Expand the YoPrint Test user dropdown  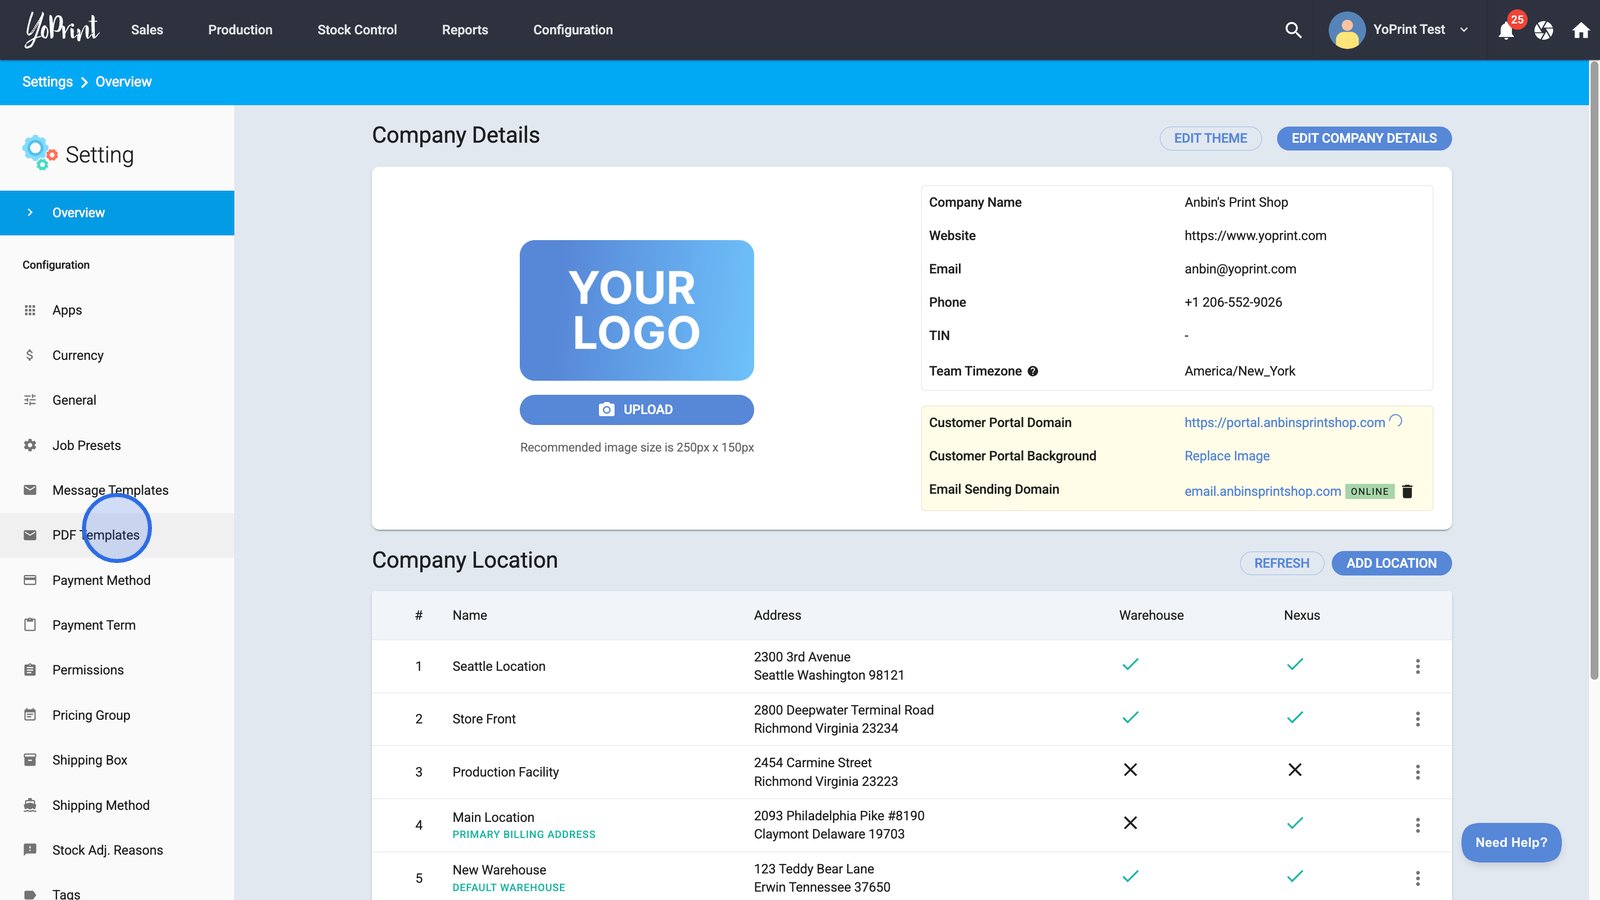(x=1464, y=30)
